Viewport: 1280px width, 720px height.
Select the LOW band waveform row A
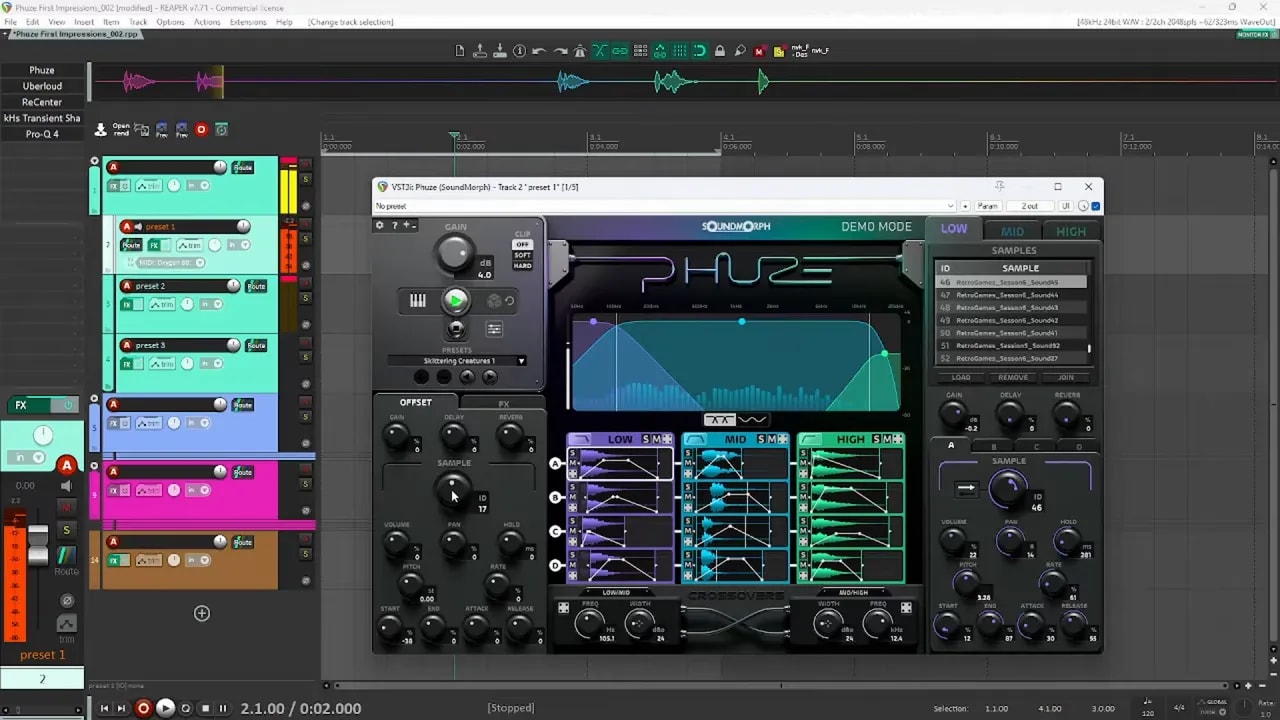point(626,464)
